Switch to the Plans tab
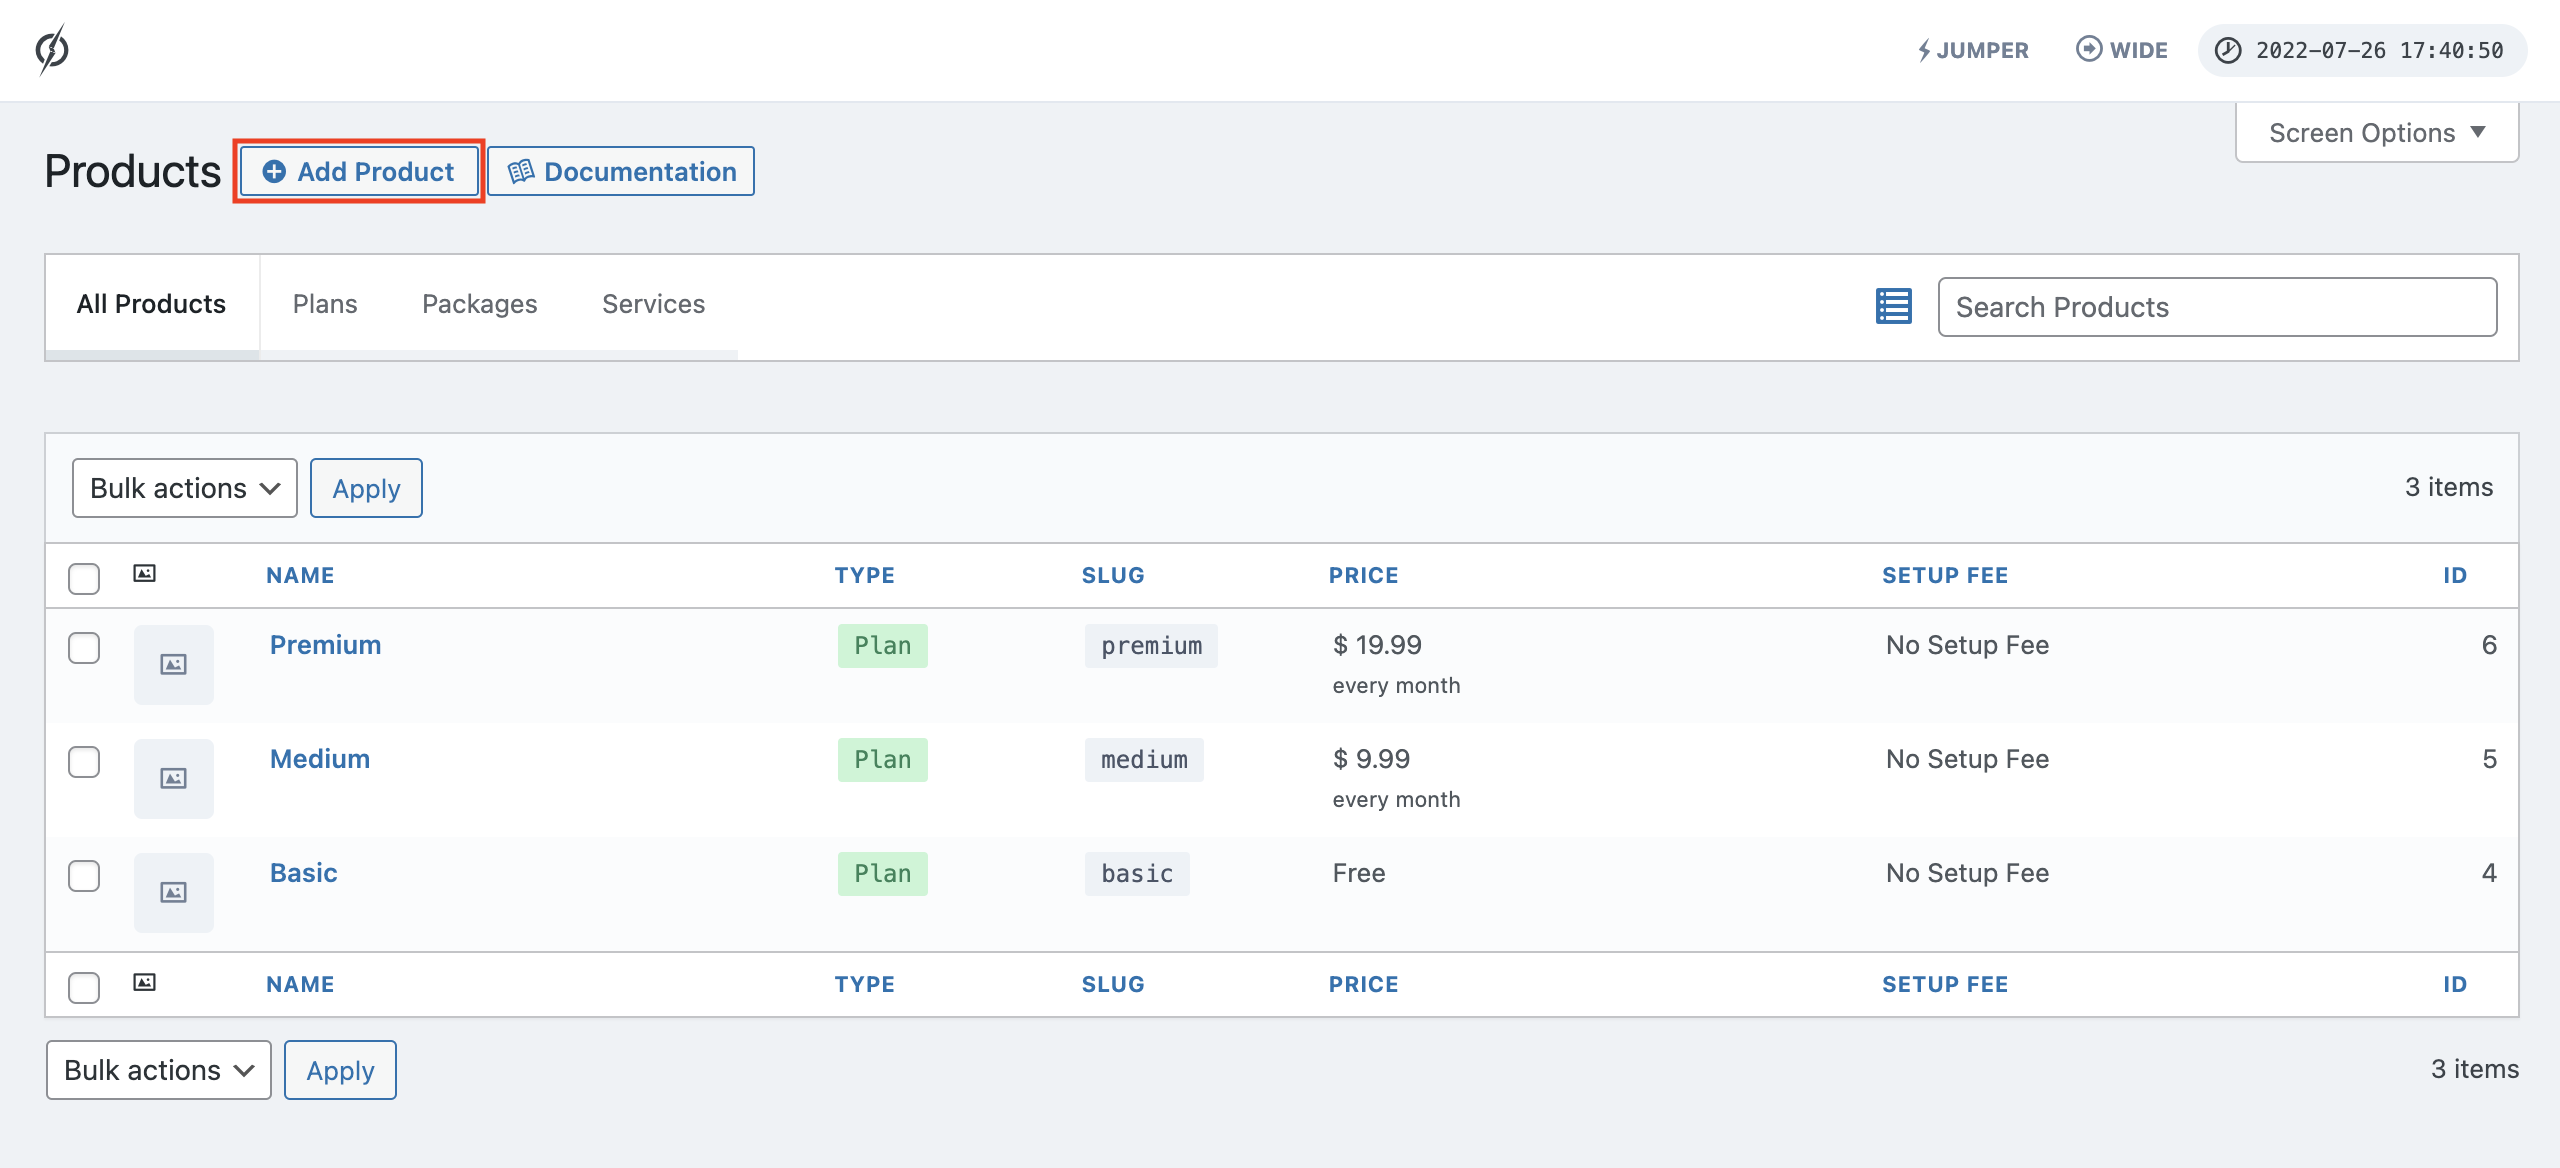This screenshot has width=2560, height=1168. [325, 304]
